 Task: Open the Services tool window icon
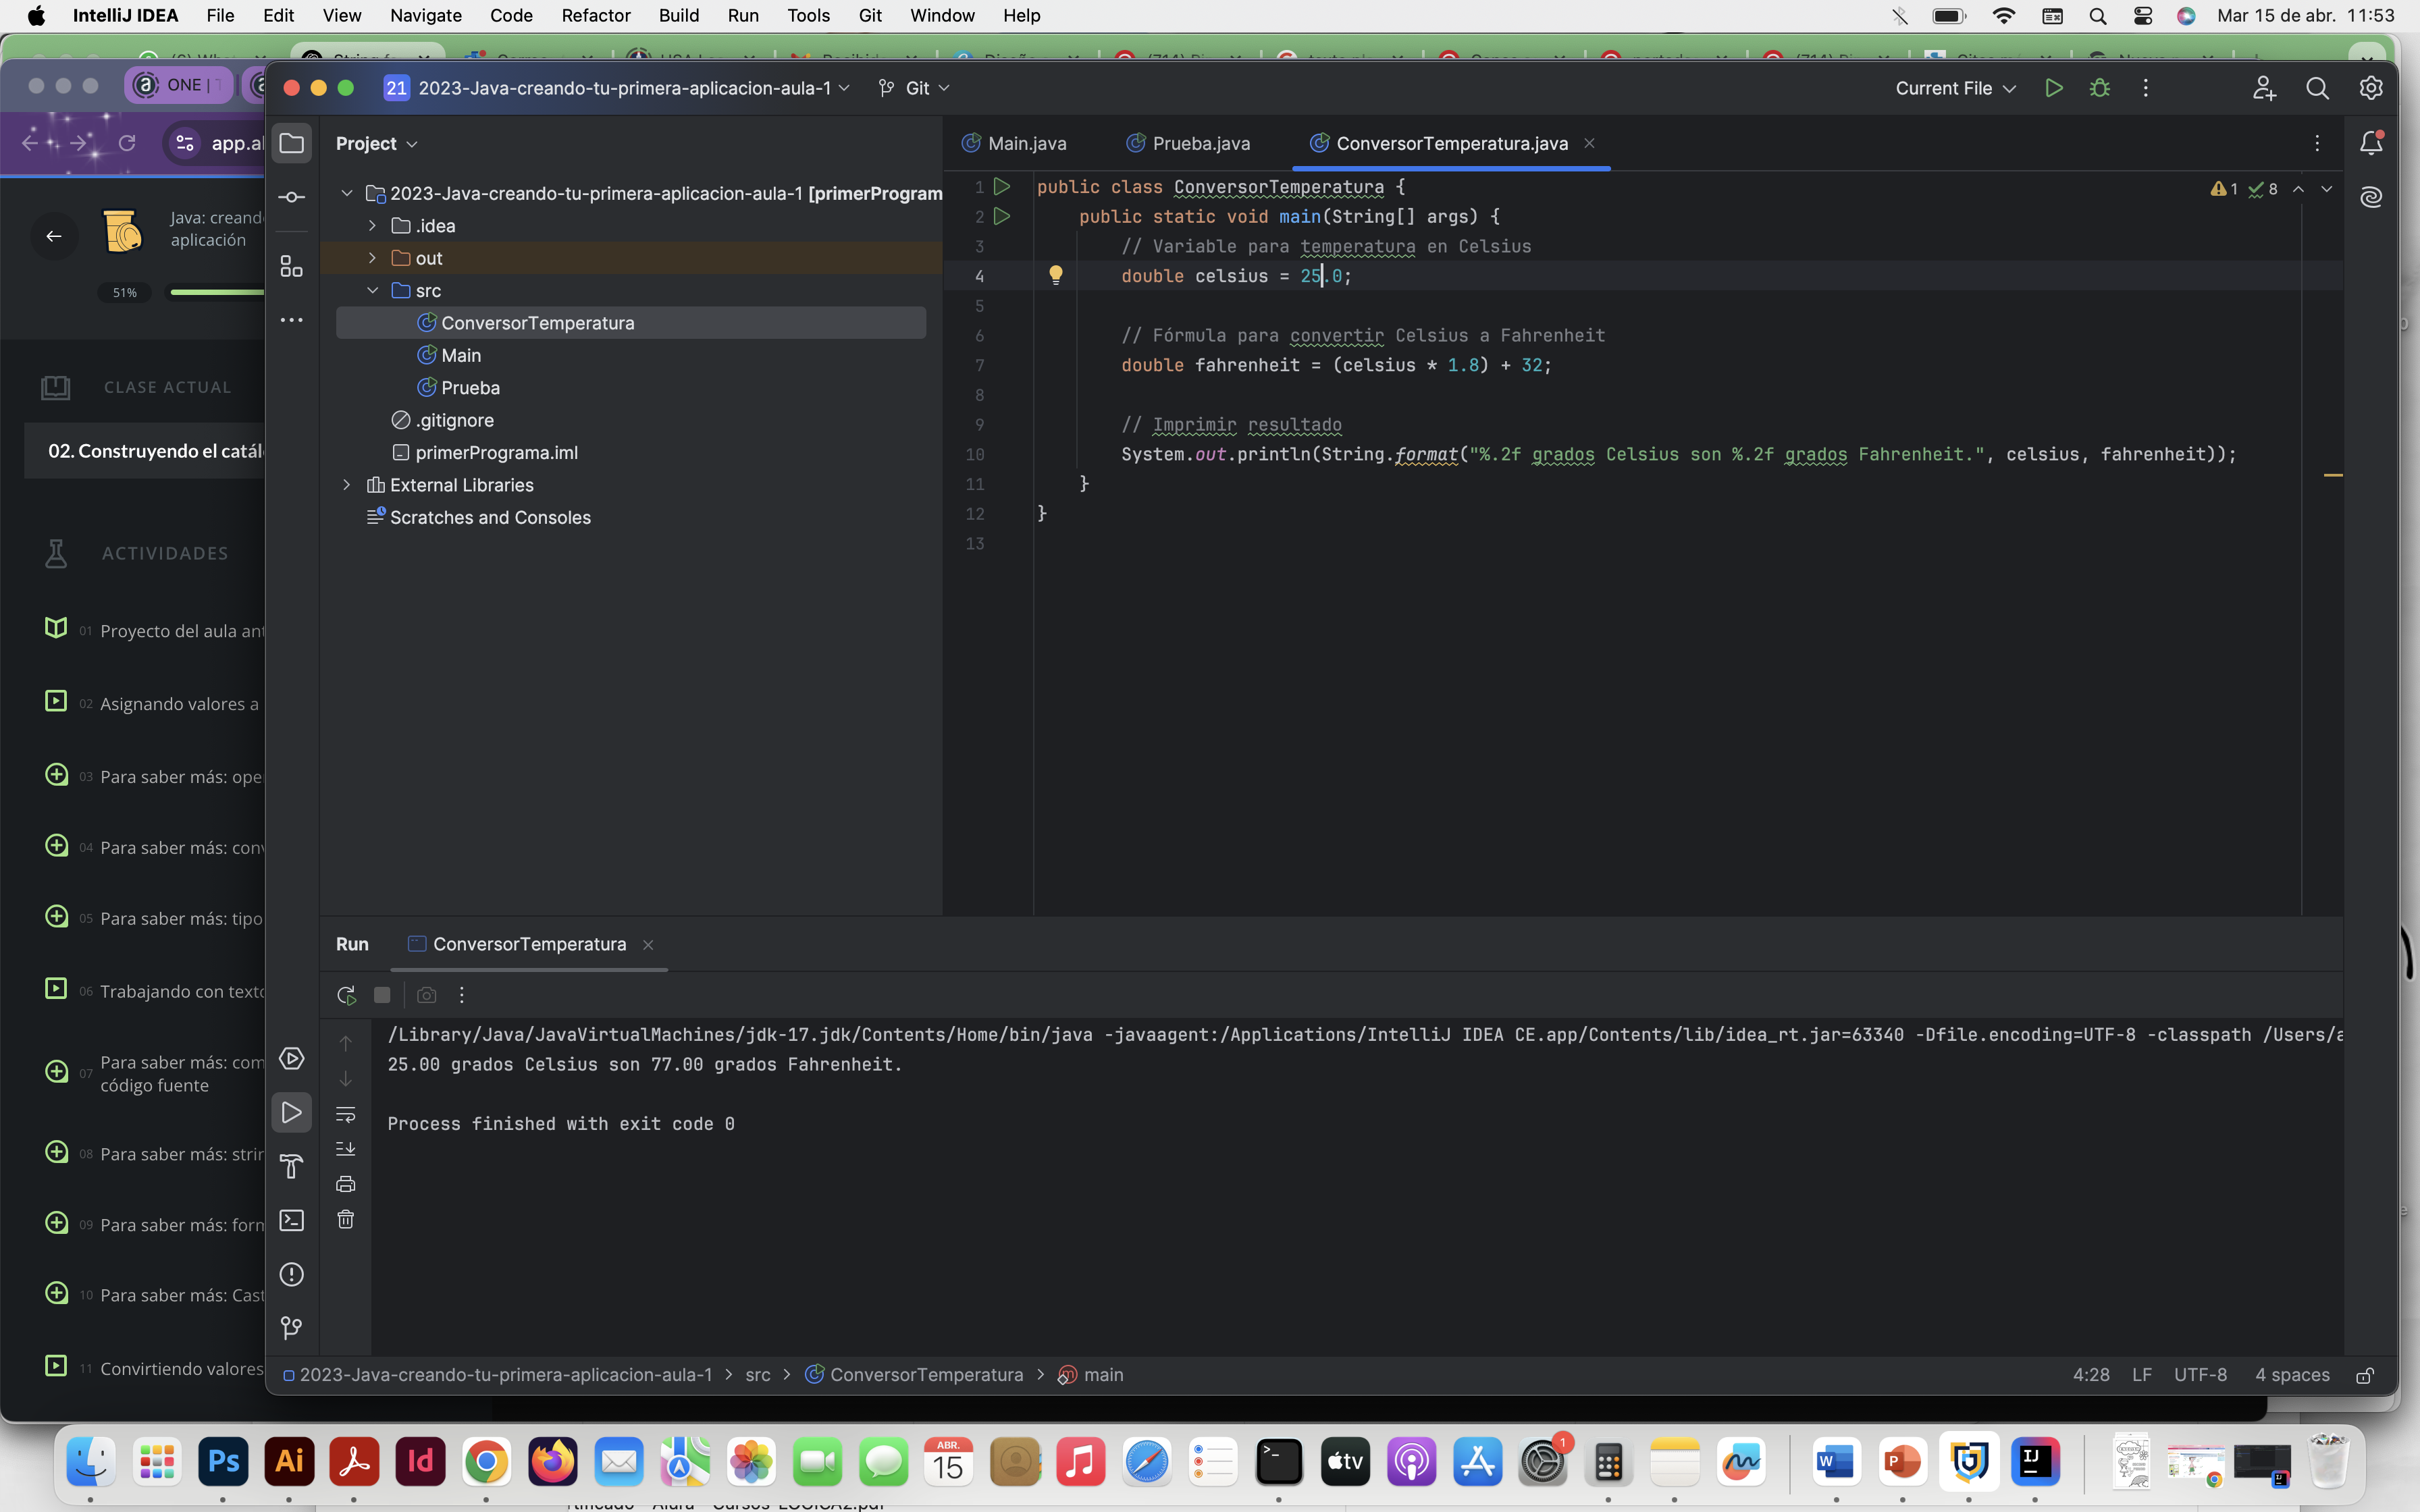click(291, 1059)
